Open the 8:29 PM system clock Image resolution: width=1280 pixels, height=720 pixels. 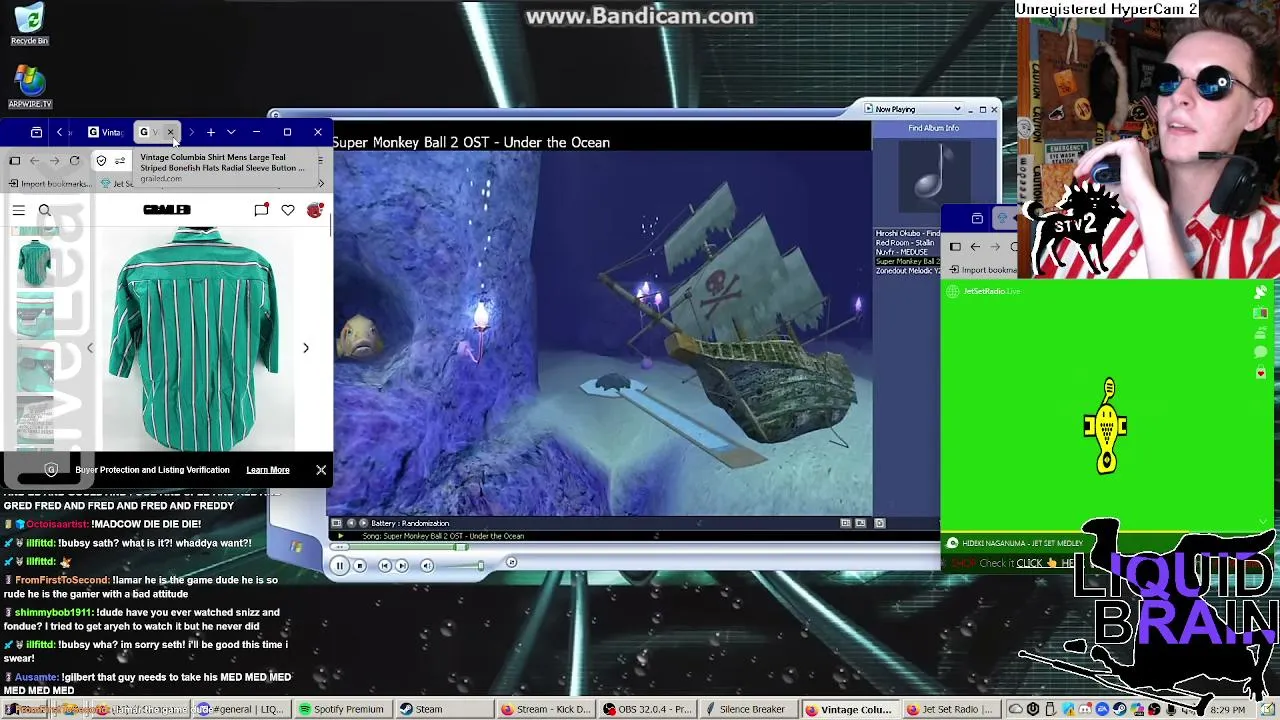[1227, 710]
